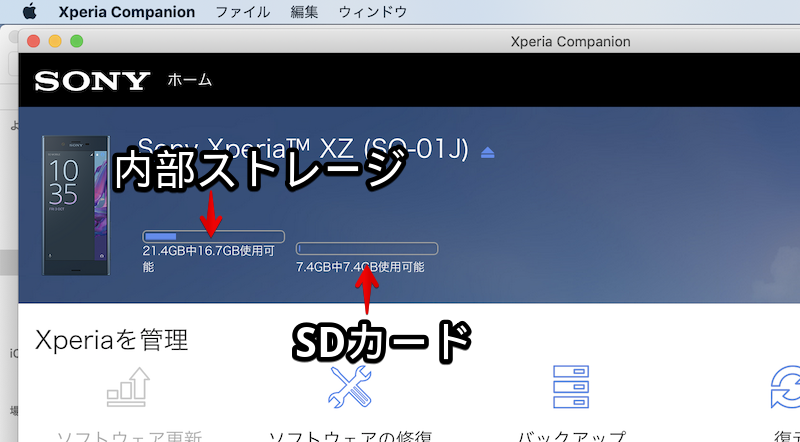Close the Xperia Companion window
Screen dimensions: 800x442
33,41
